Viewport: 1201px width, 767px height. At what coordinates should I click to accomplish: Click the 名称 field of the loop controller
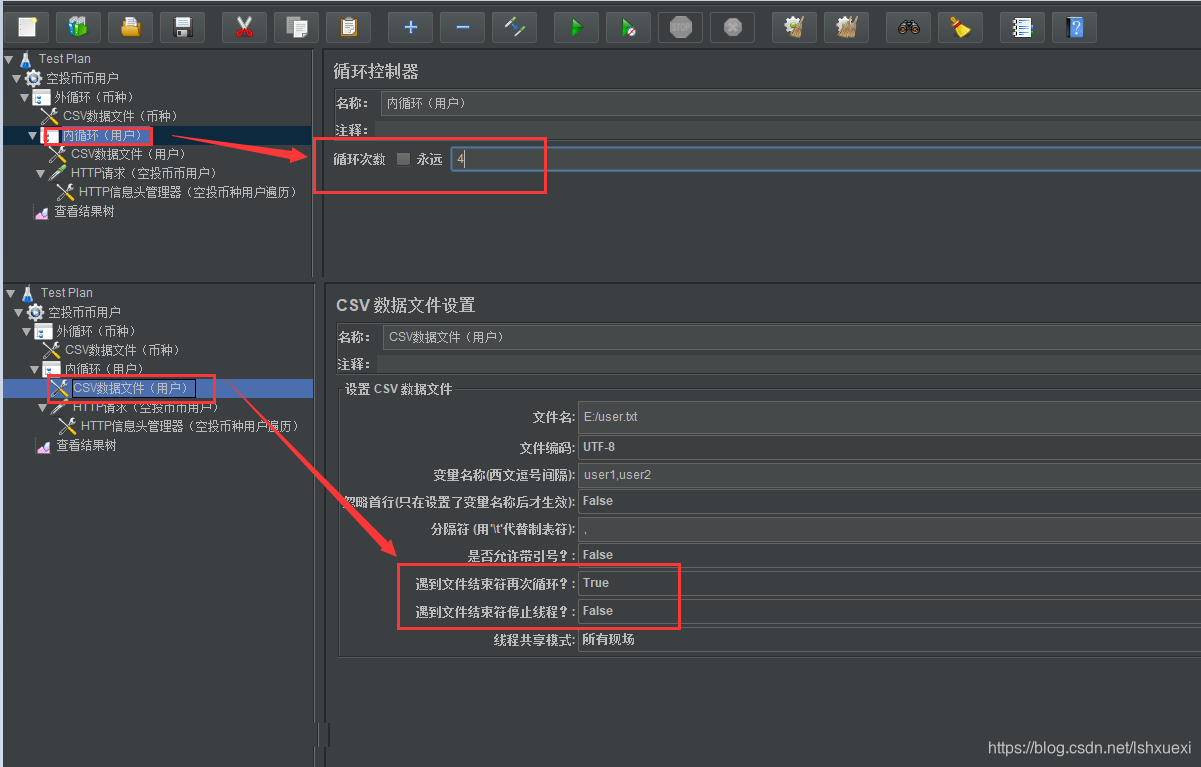(790, 103)
